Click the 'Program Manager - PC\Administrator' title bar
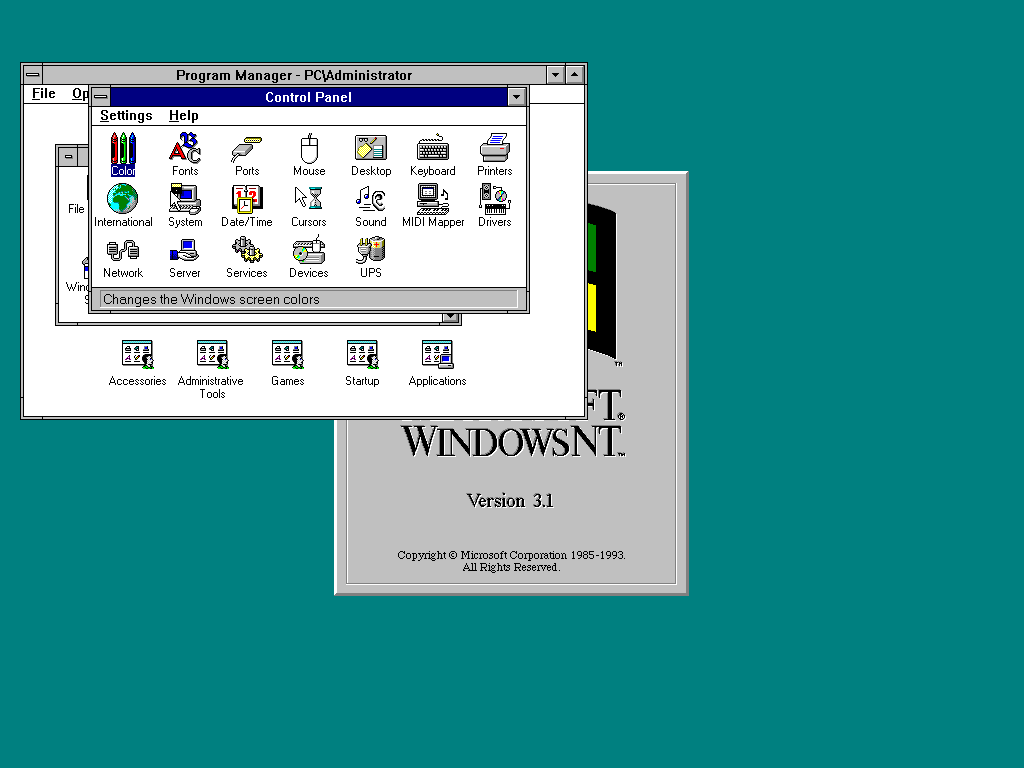The width and height of the screenshot is (1024, 768). click(x=294, y=74)
